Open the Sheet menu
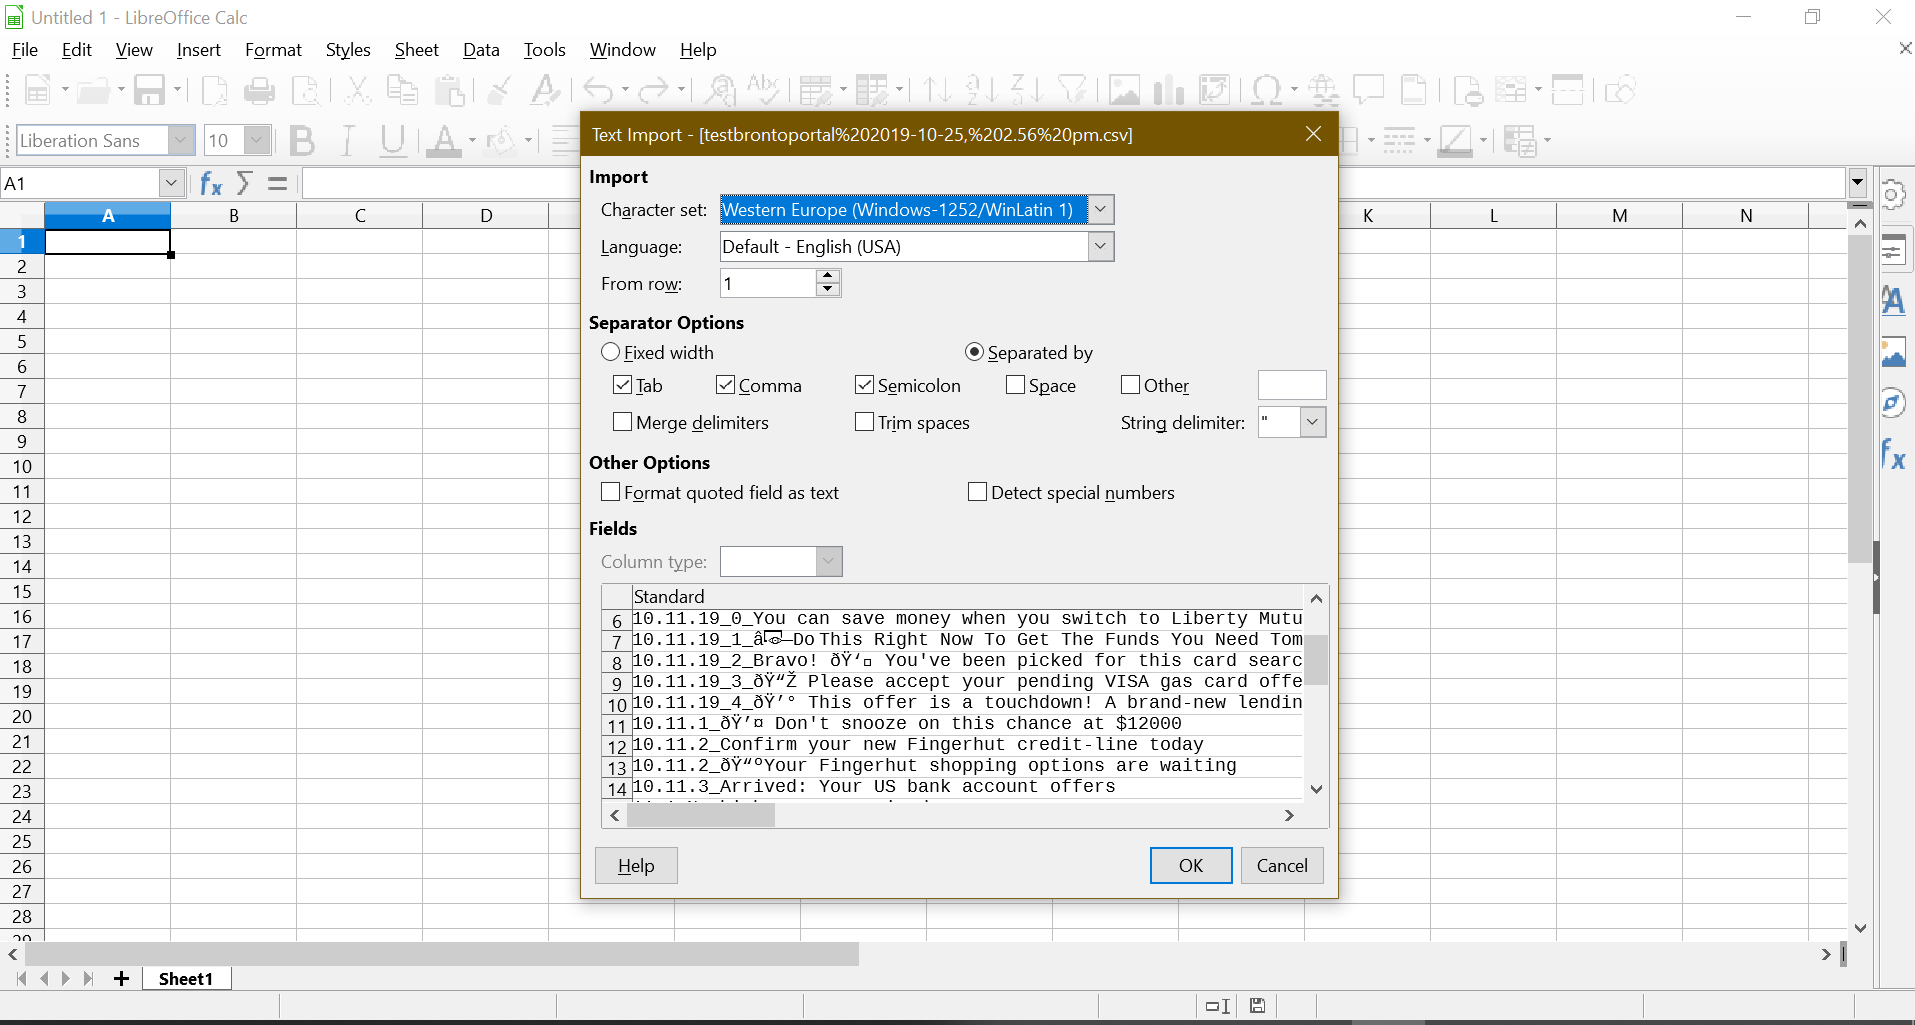Viewport: 1915px width, 1025px height. click(416, 50)
